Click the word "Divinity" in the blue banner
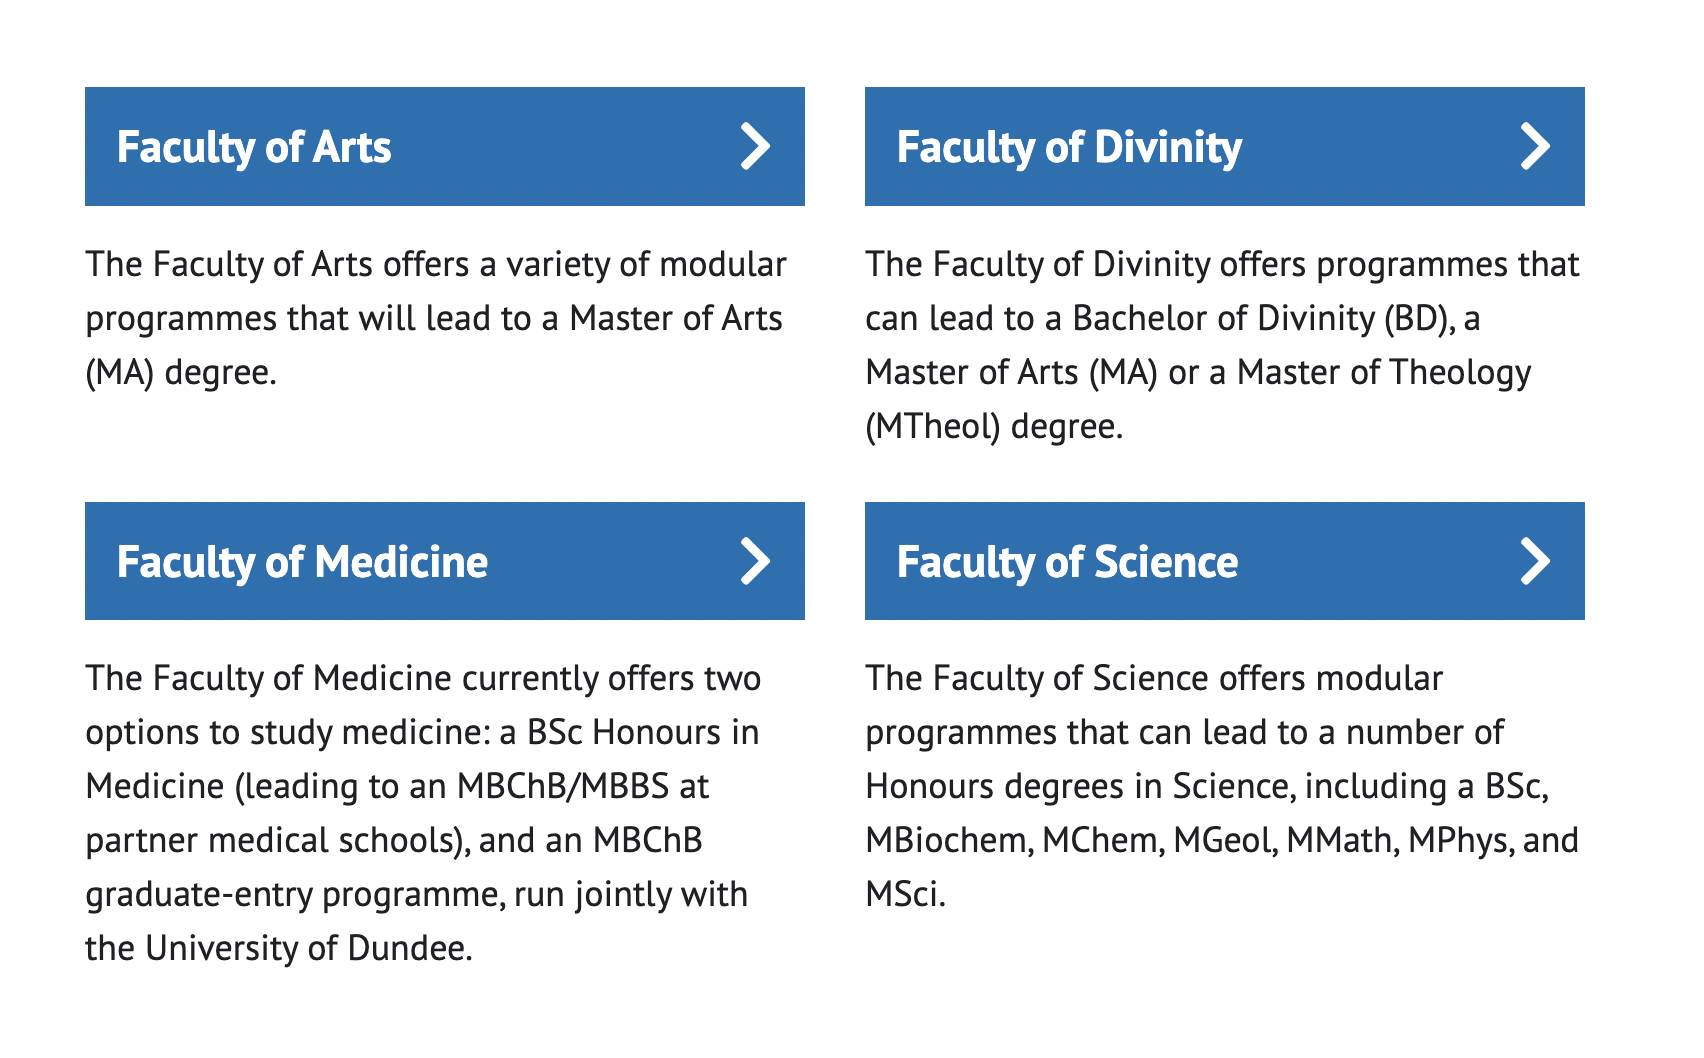1704x1058 pixels. tap(1168, 147)
